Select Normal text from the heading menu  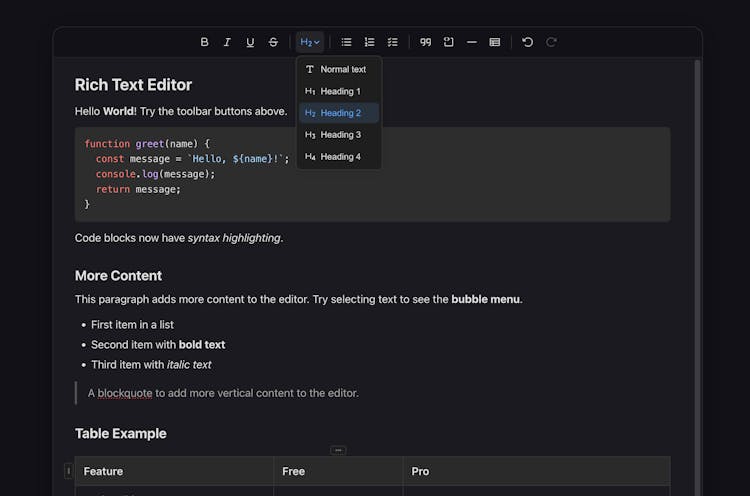[x=338, y=69]
